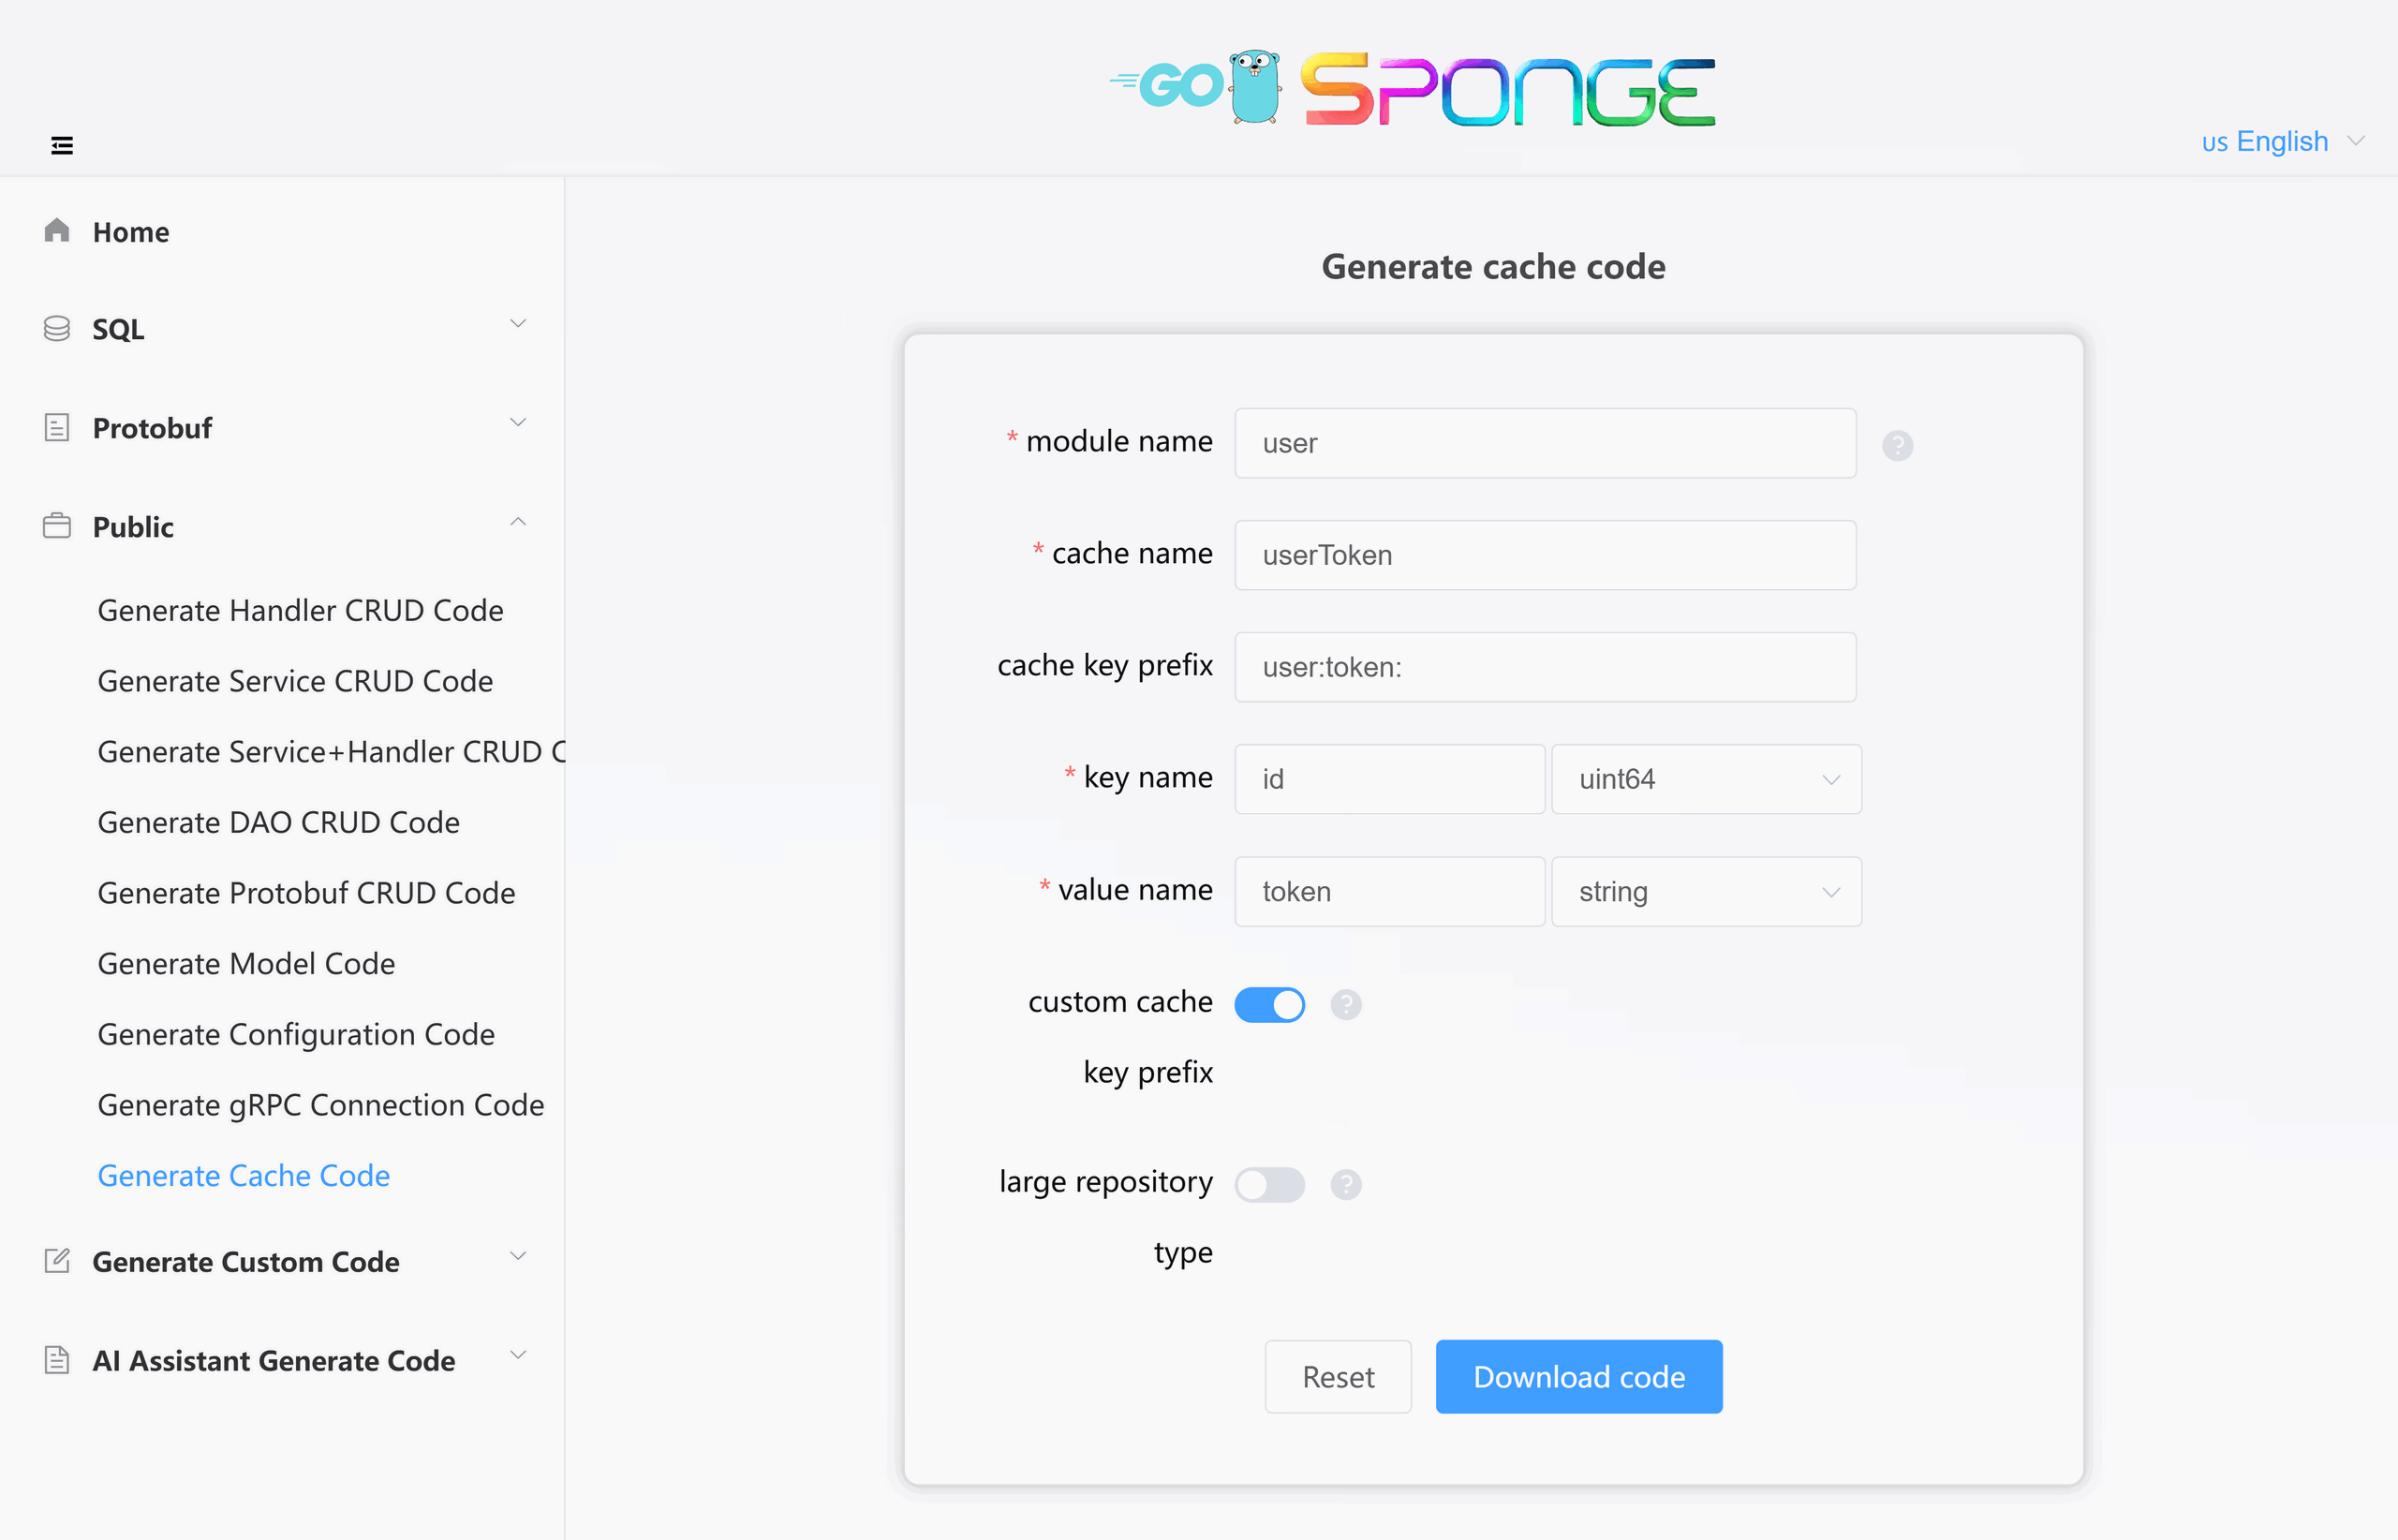This screenshot has height=1540, width=2398.
Task: Select Generate DAO CRUD Code menu item
Action: [x=278, y=822]
